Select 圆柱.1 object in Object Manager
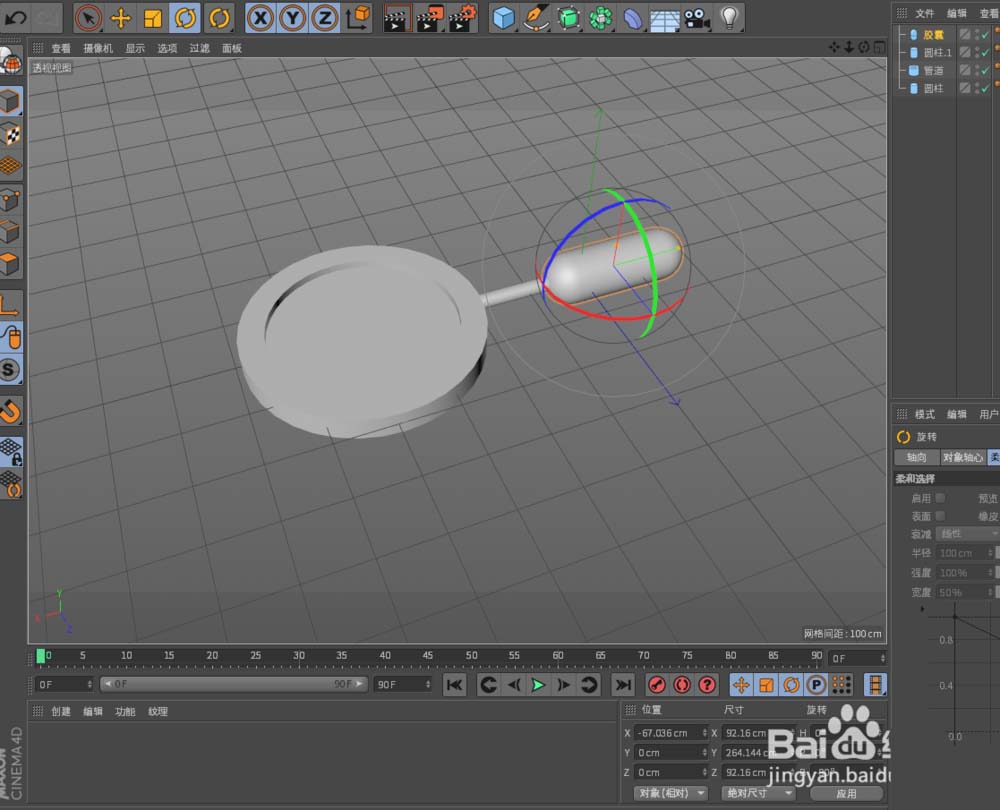The width and height of the screenshot is (1000, 810). pyautogui.click(x=938, y=52)
